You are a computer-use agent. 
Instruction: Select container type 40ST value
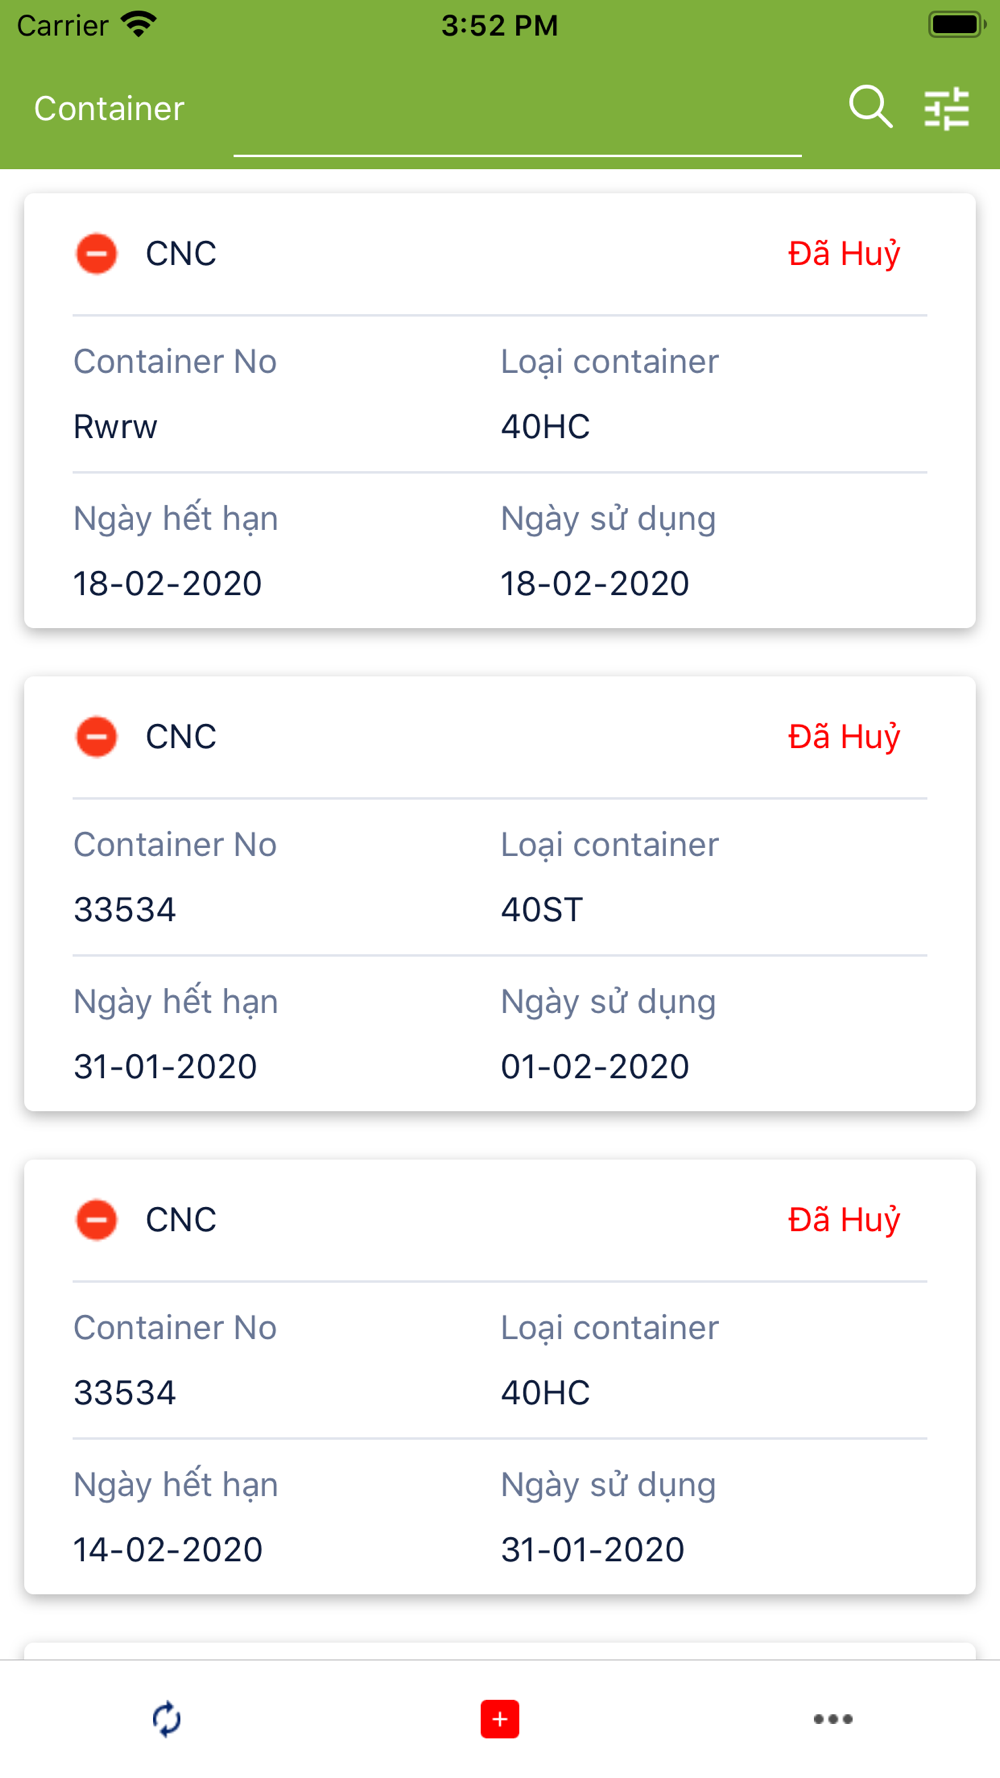click(542, 910)
